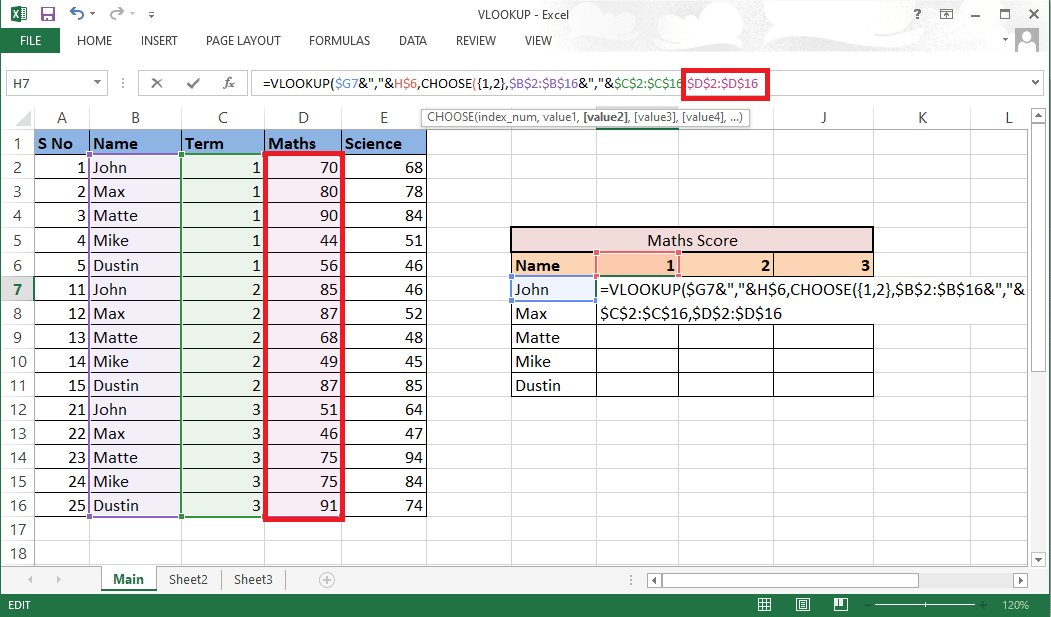Switch to Normal view in status bar
Image resolution: width=1051 pixels, height=617 pixels.
click(764, 604)
